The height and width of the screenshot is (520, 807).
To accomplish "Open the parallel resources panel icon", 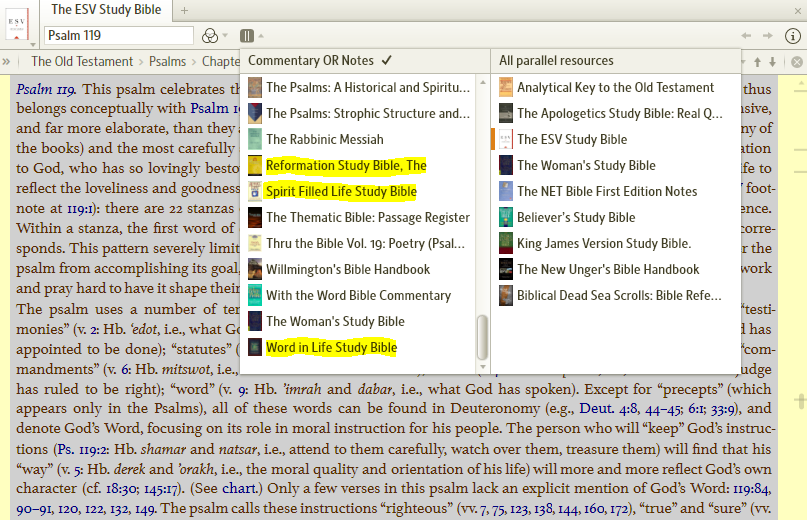I will [247, 36].
